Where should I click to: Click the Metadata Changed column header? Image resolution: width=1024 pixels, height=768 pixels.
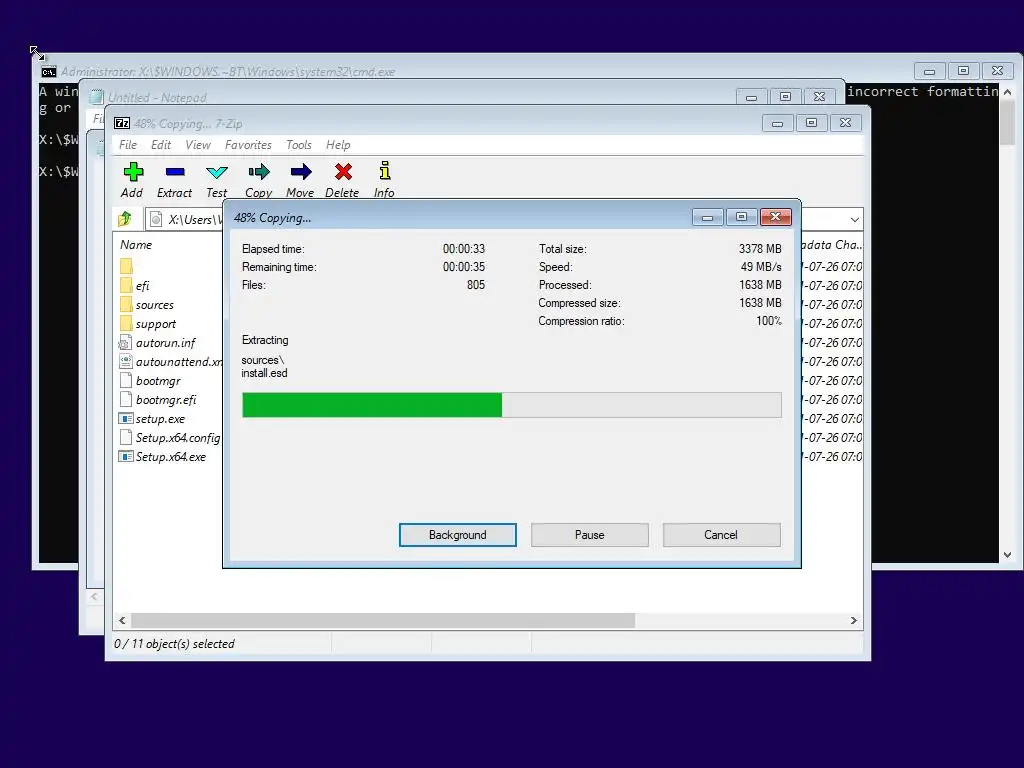pyautogui.click(x=831, y=245)
